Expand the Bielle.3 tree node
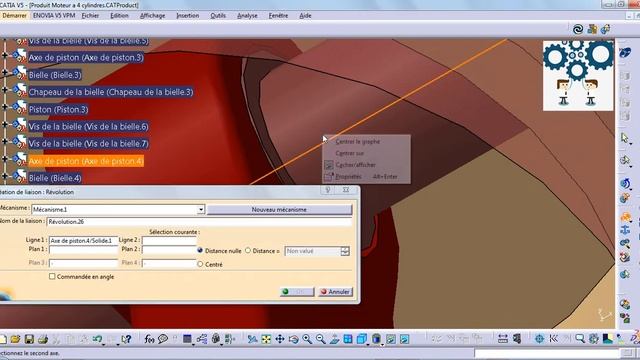This screenshot has height=360, width=640. 4,72
